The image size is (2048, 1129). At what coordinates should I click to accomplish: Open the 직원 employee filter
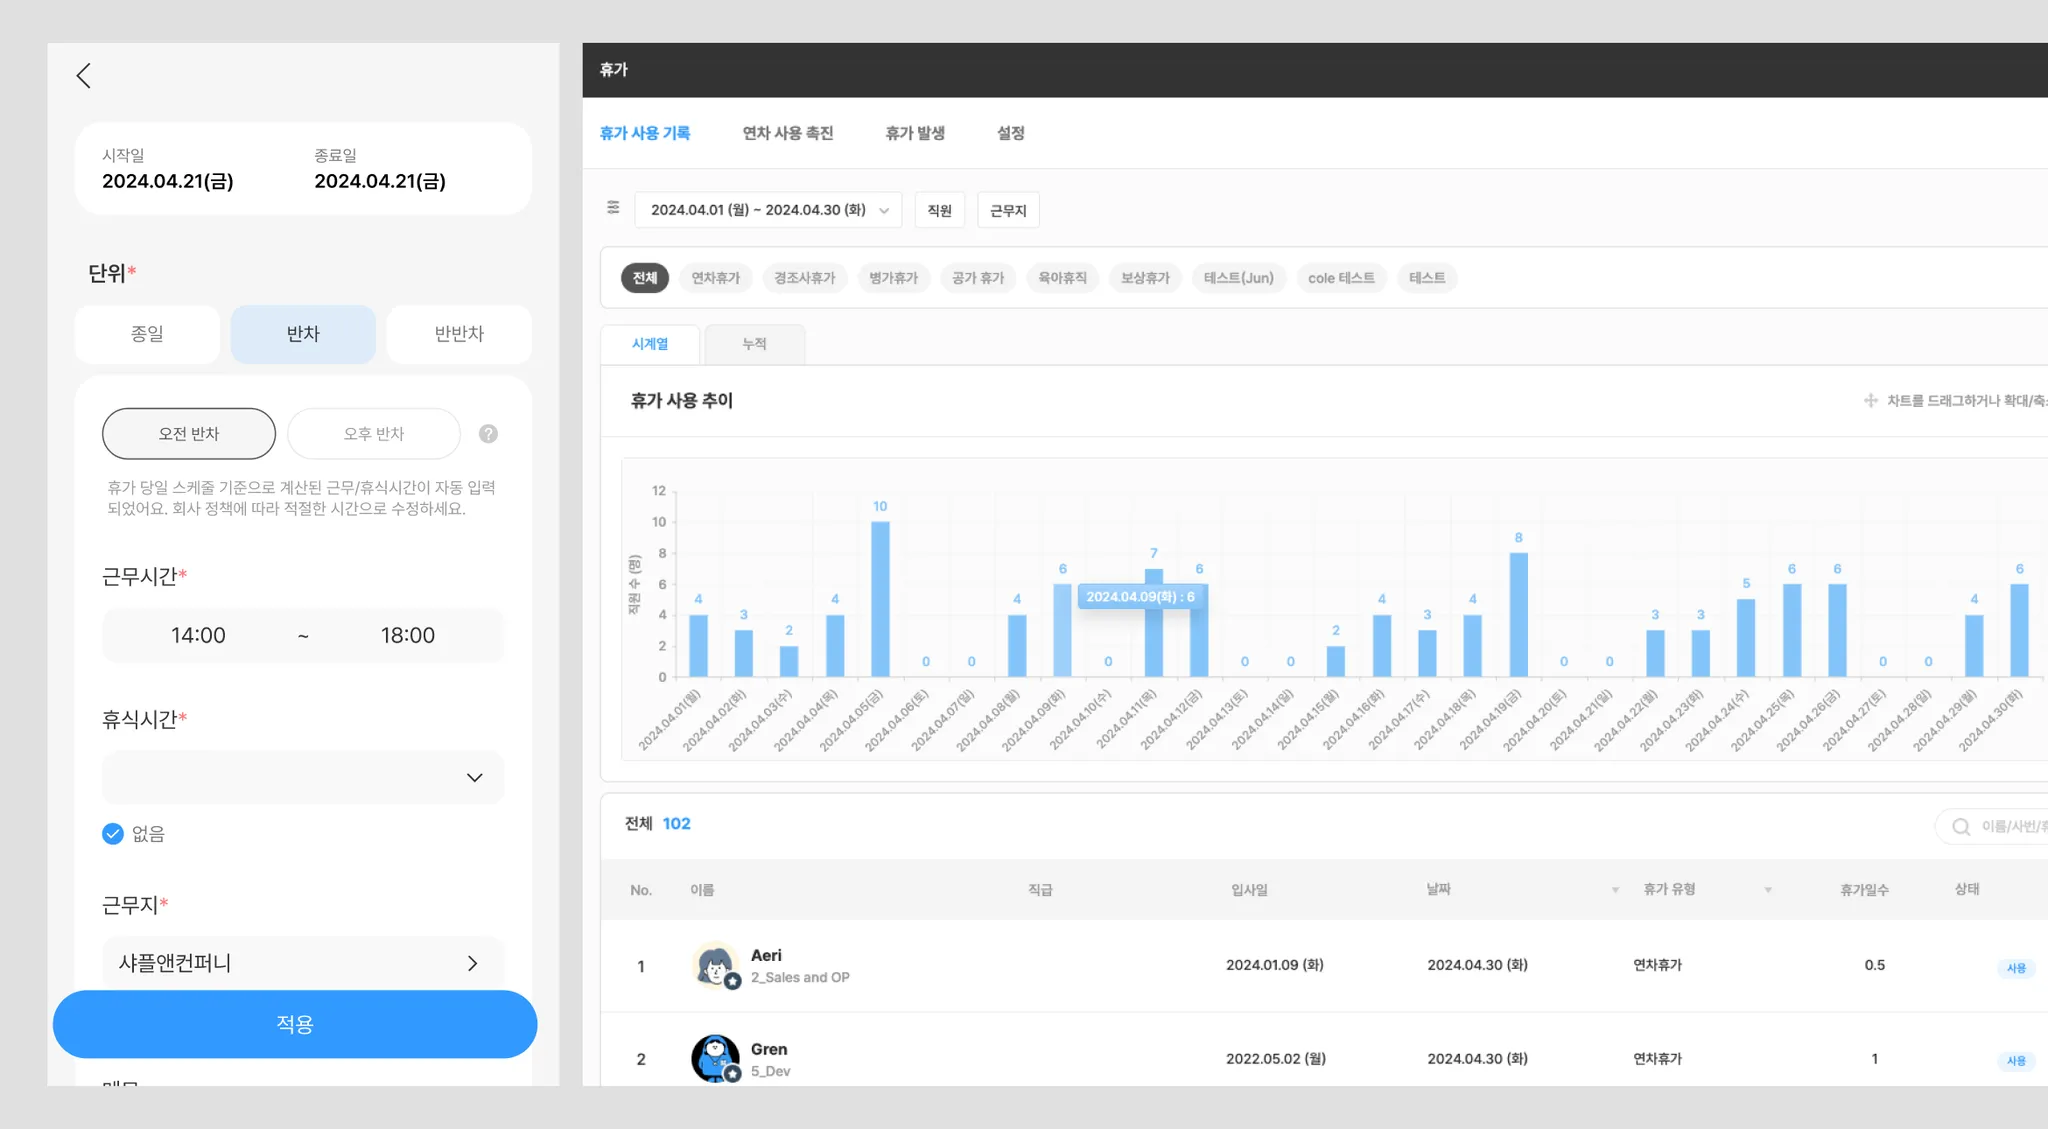(x=940, y=210)
